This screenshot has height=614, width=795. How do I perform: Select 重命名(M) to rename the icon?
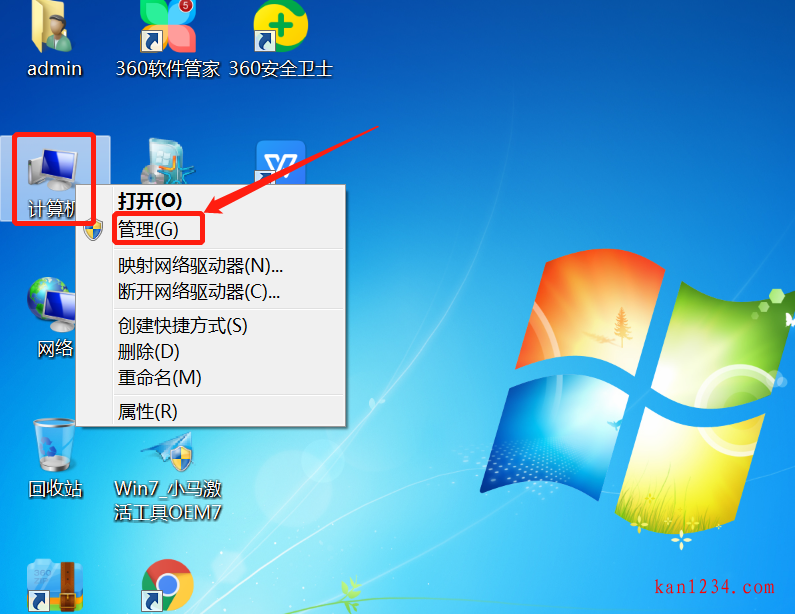pos(159,378)
